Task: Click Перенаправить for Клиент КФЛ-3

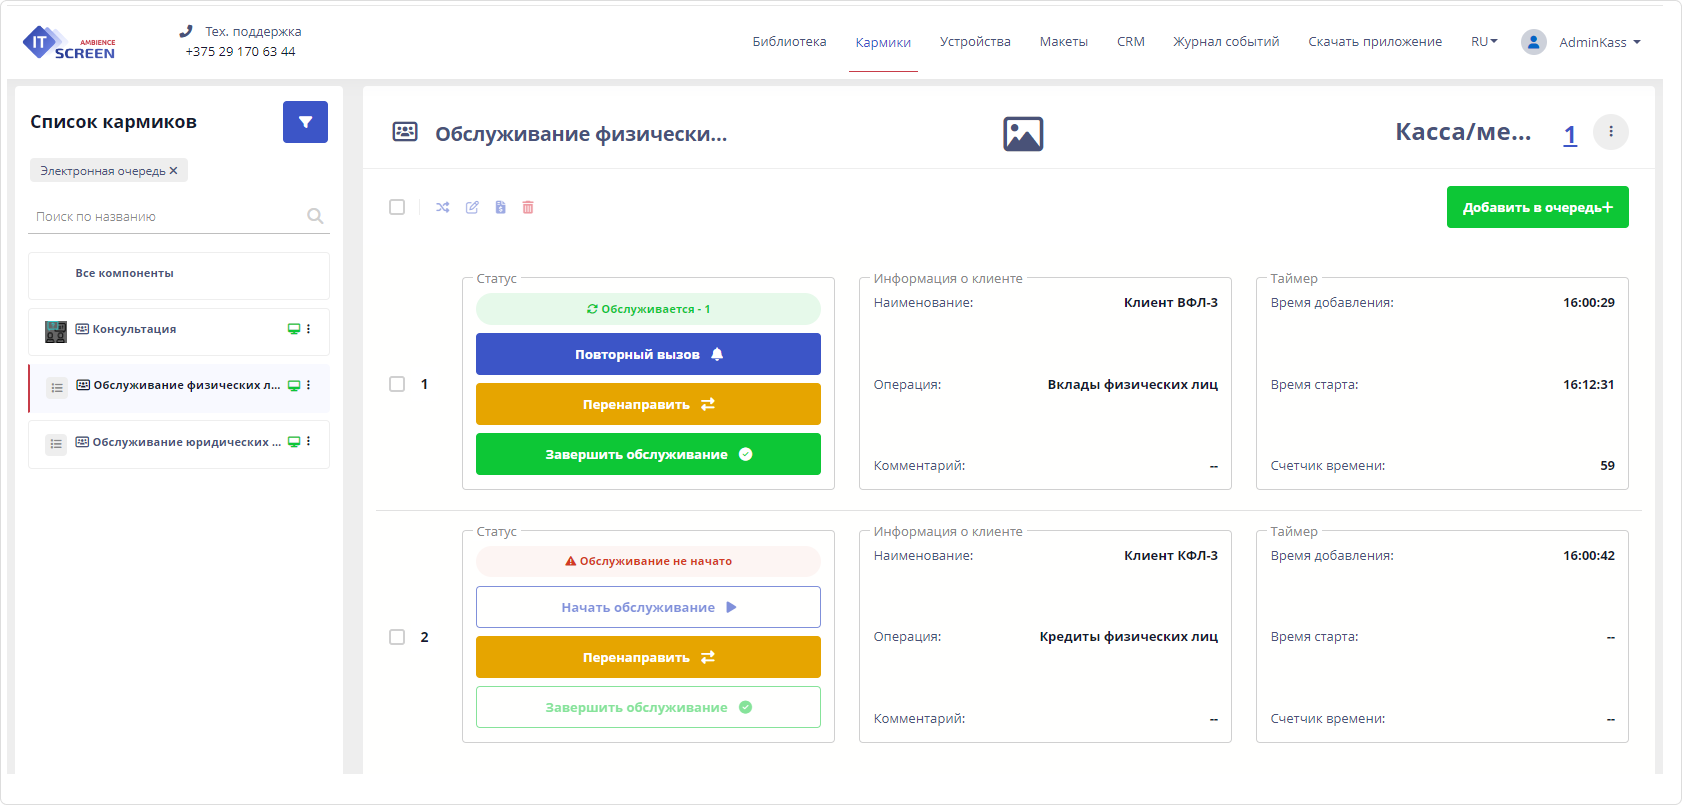Action: pos(648,657)
